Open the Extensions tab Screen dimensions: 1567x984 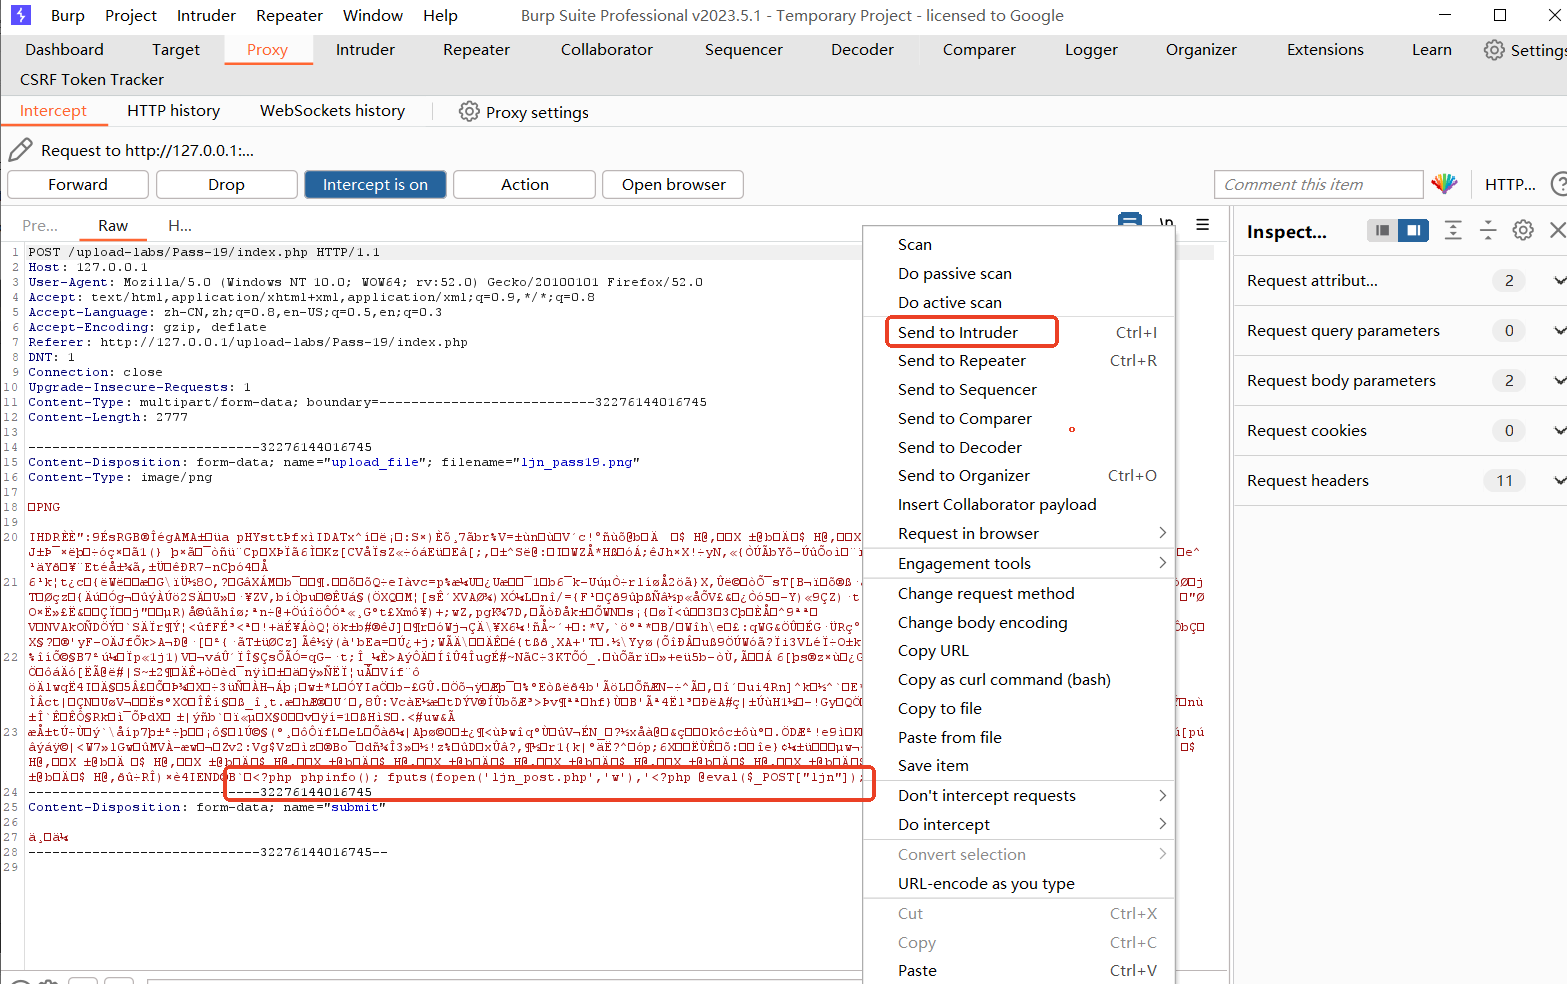[x=1325, y=49]
